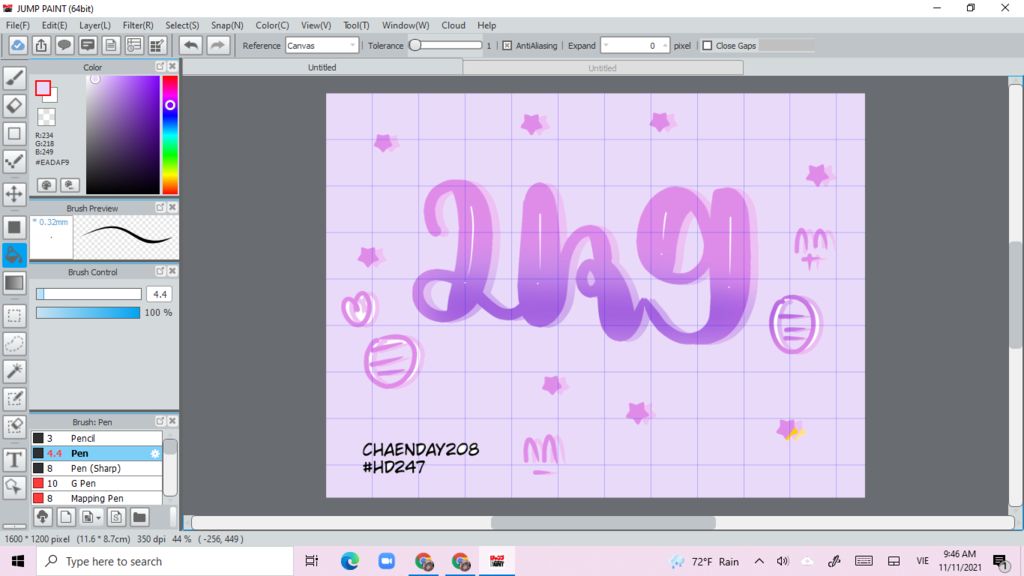Select the Dot pen tool
The width and height of the screenshot is (1024, 576).
pos(14,162)
